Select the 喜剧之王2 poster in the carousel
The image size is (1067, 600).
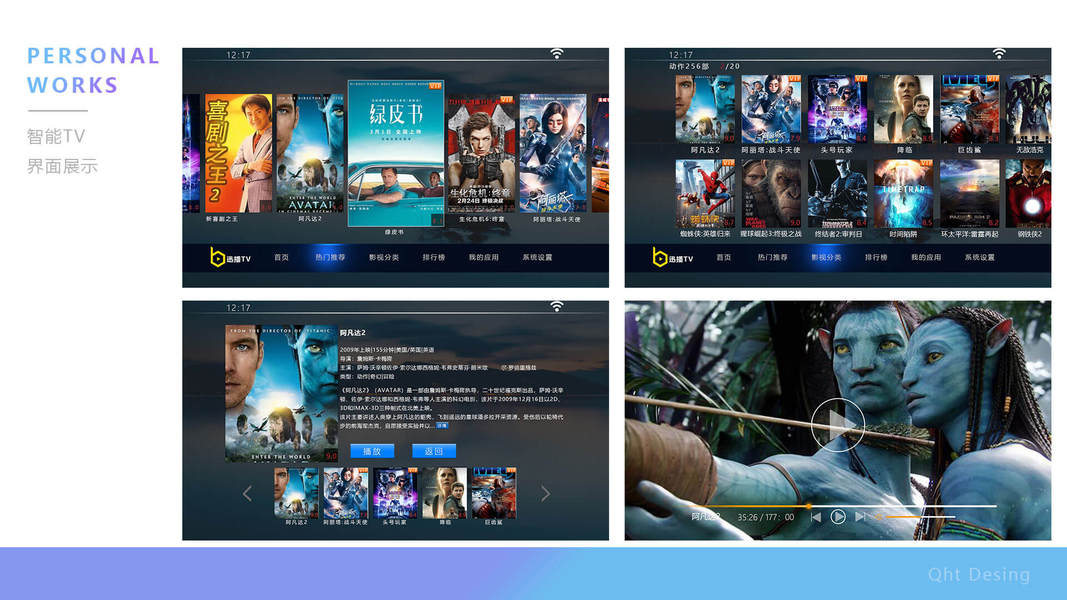[x=238, y=153]
